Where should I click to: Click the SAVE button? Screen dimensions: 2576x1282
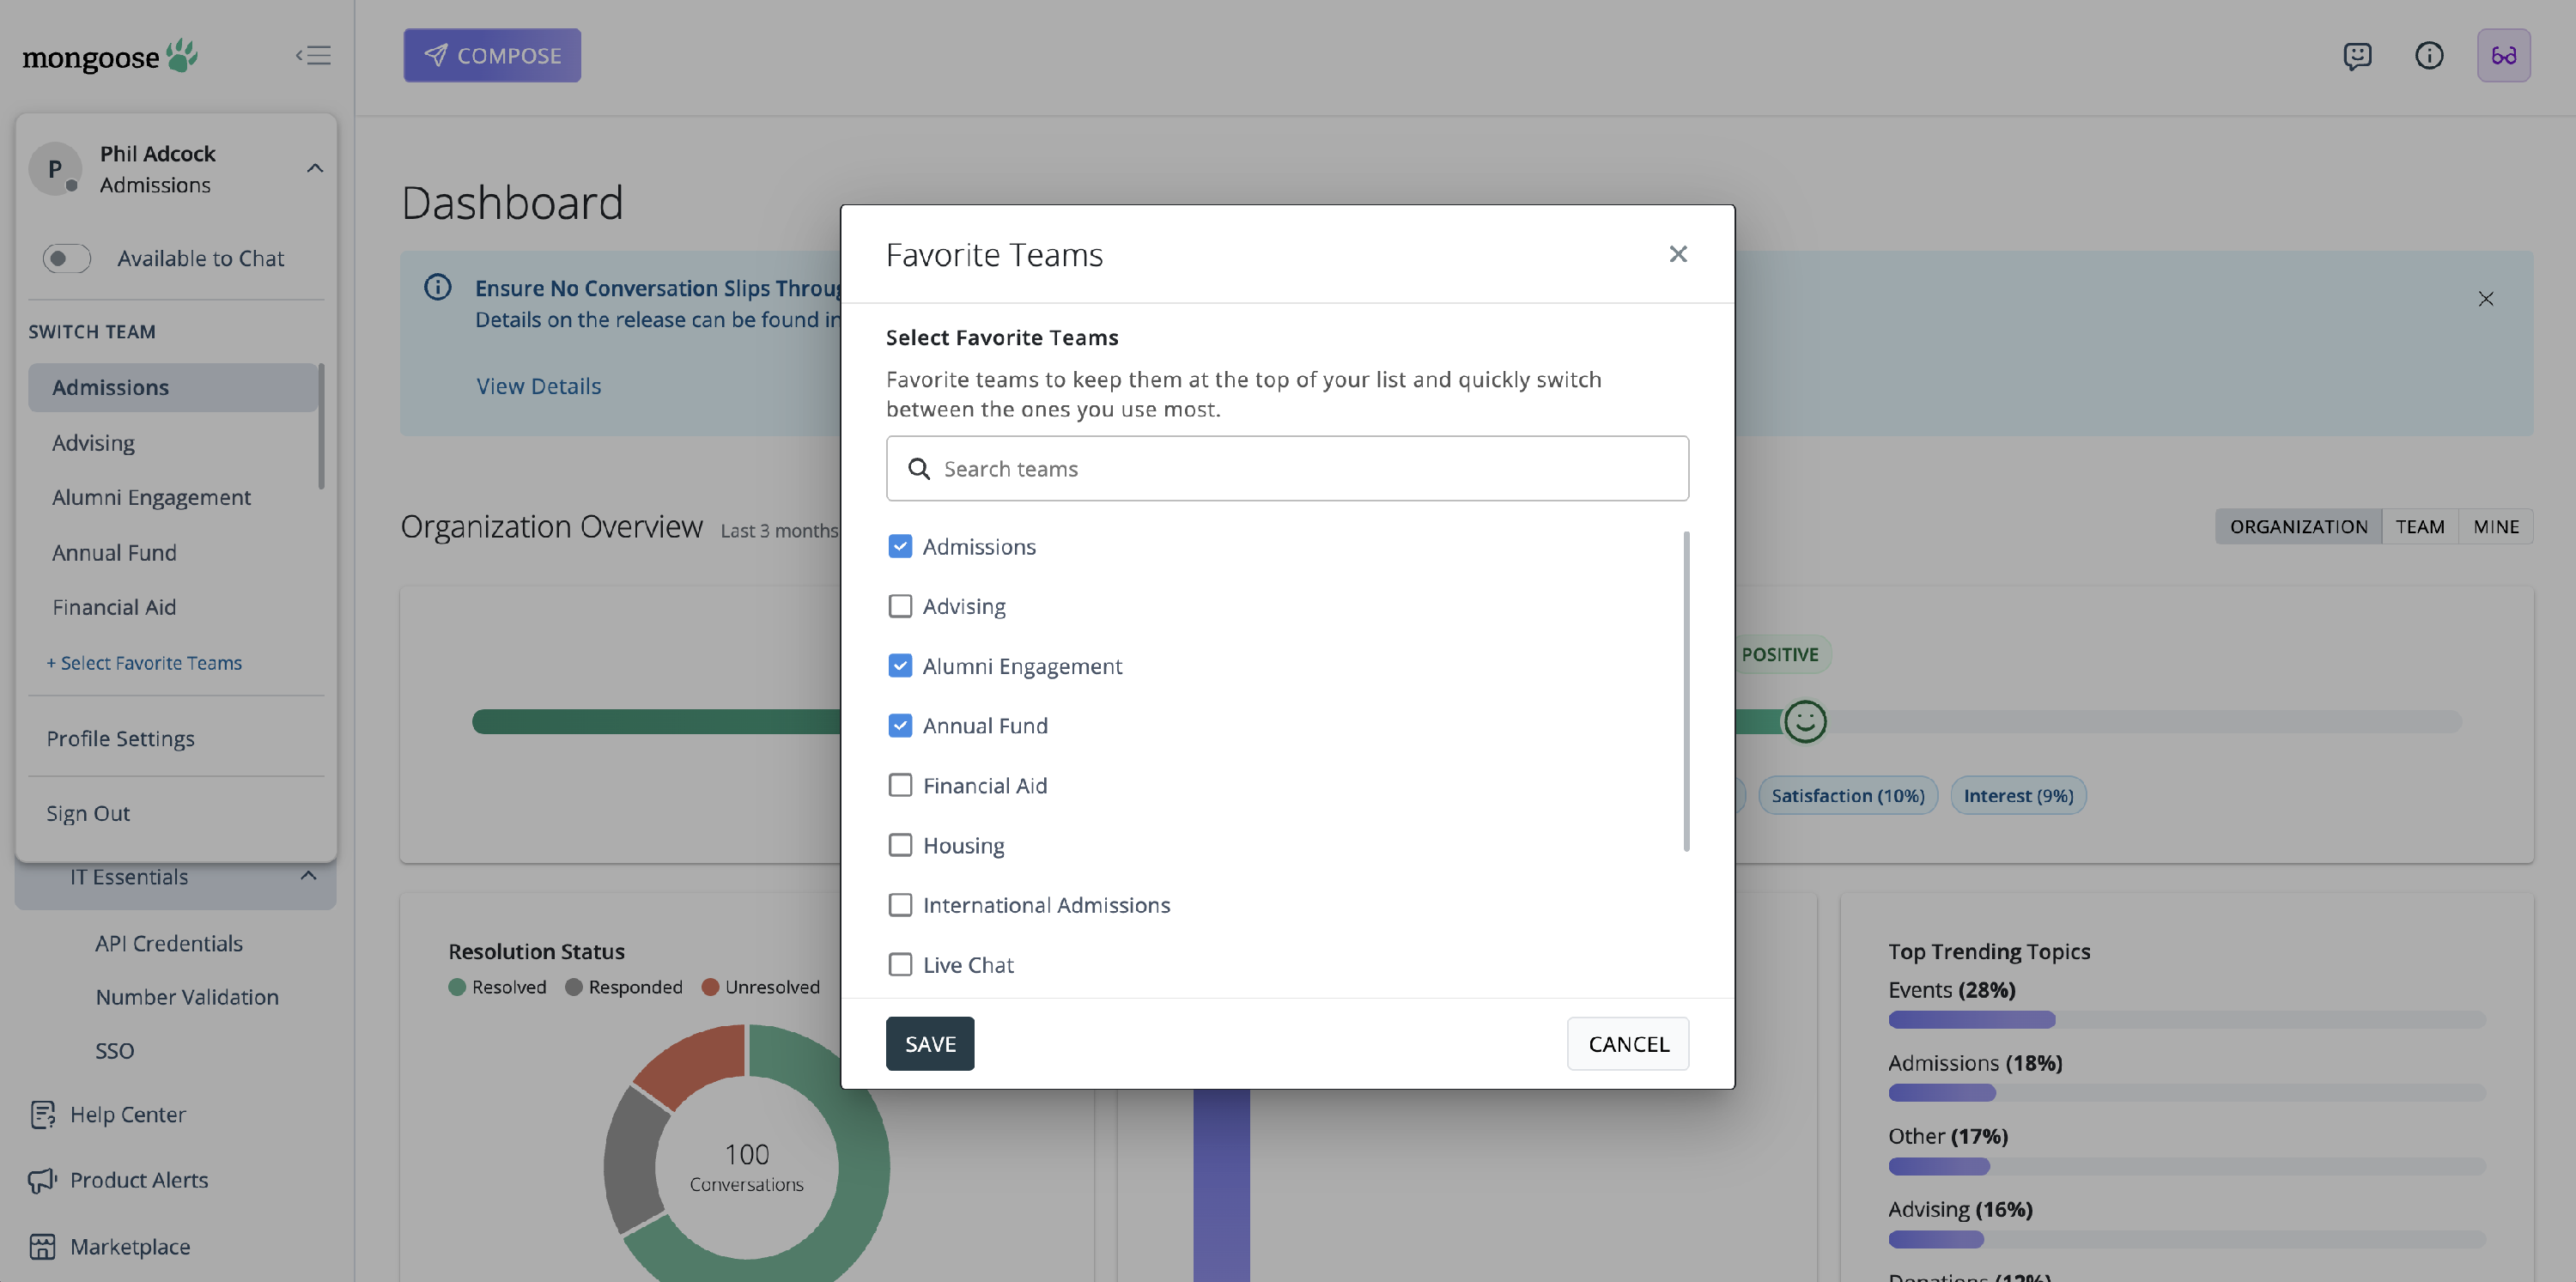(x=929, y=1043)
